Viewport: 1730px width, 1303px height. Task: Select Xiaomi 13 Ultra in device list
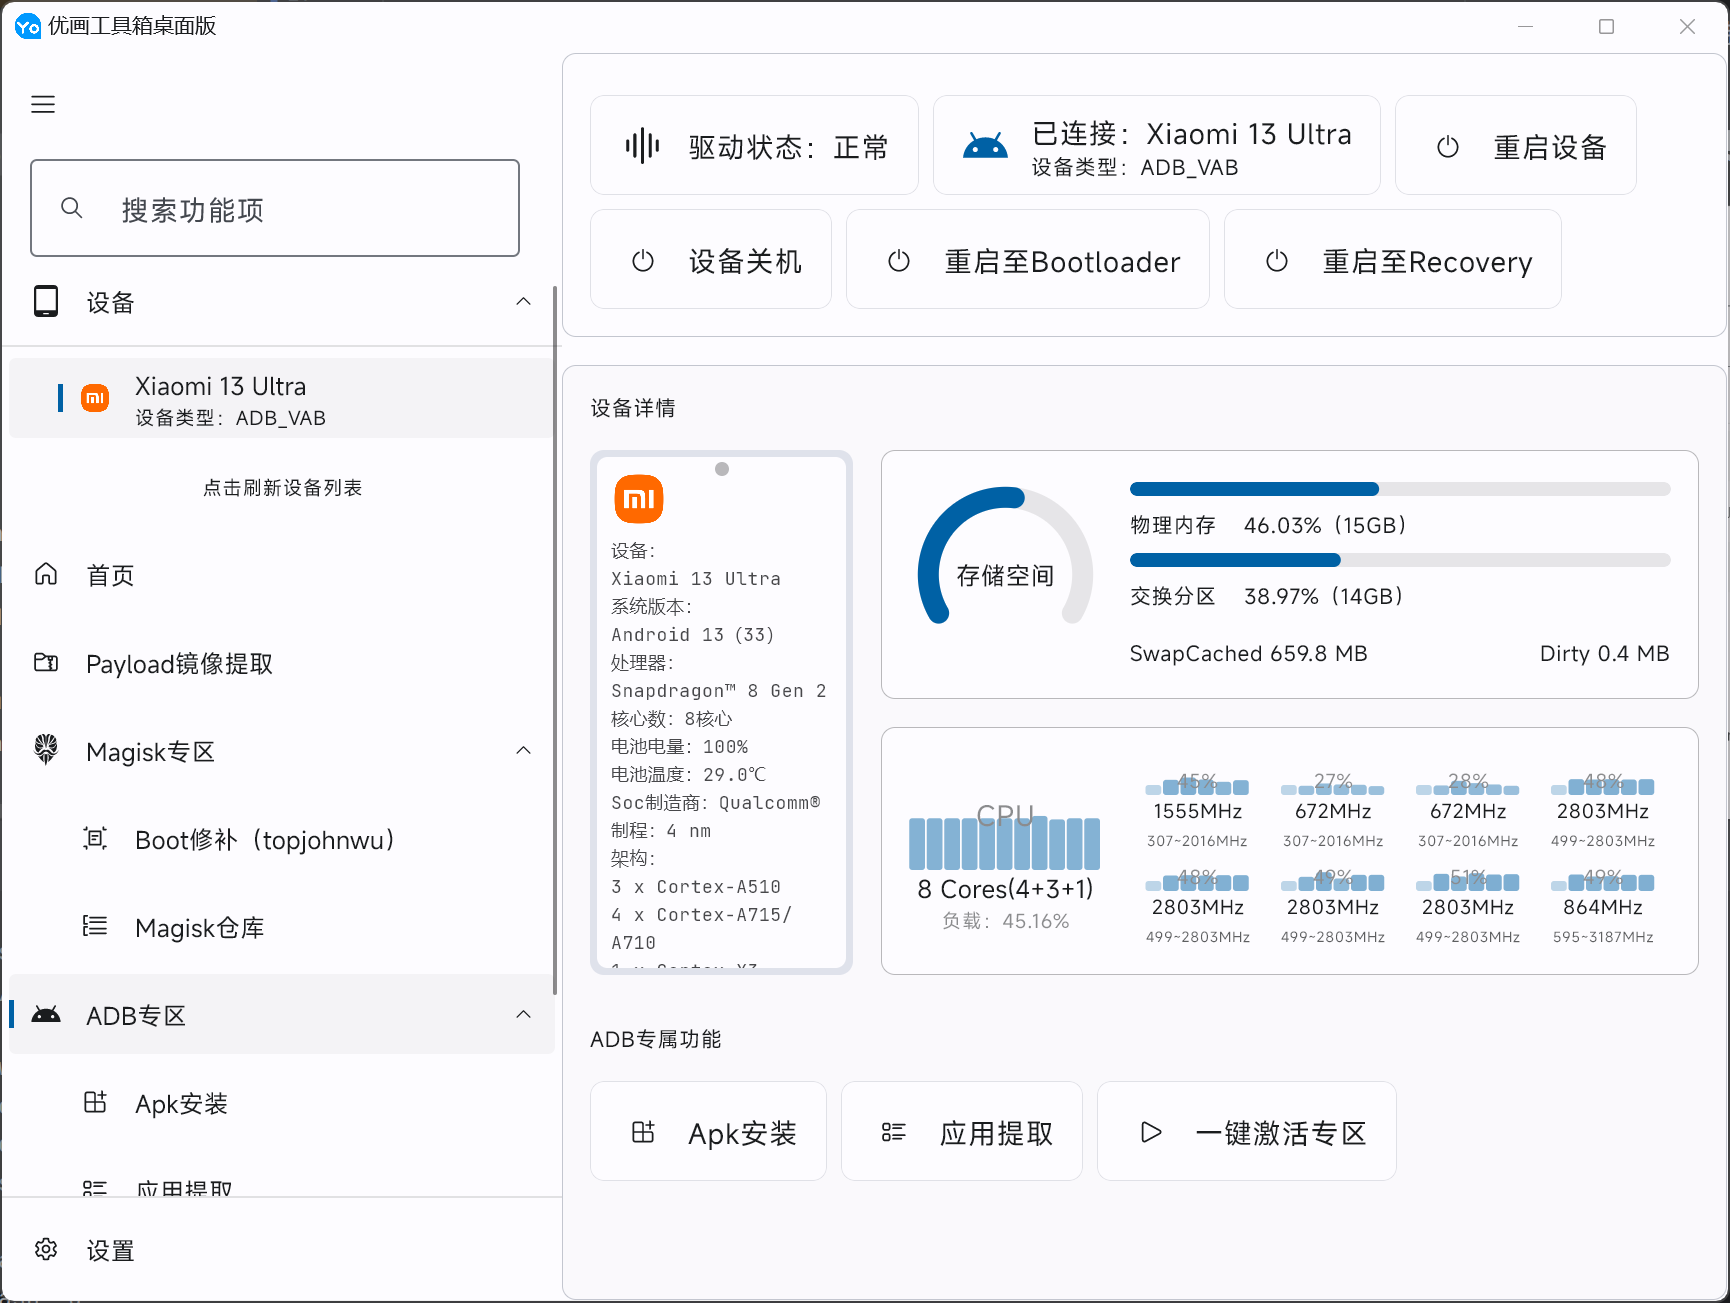point(280,399)
